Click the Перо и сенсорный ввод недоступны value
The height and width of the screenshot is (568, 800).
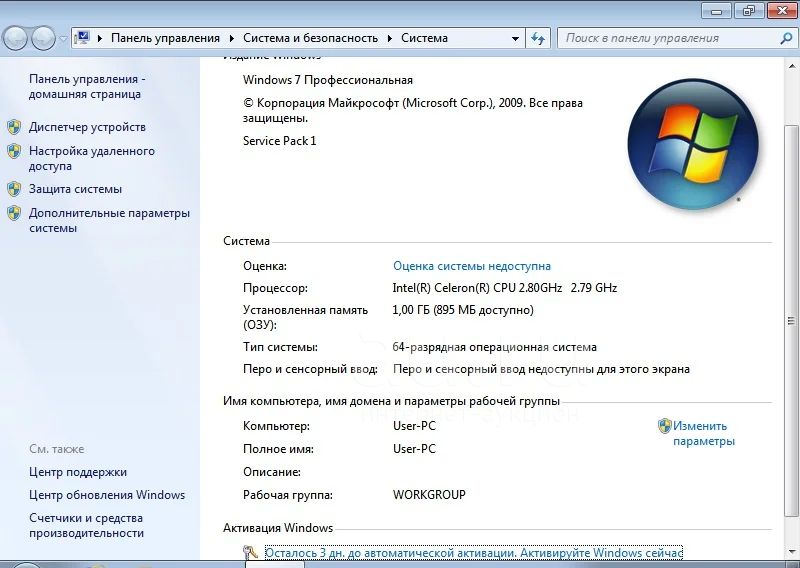[541, 369]
